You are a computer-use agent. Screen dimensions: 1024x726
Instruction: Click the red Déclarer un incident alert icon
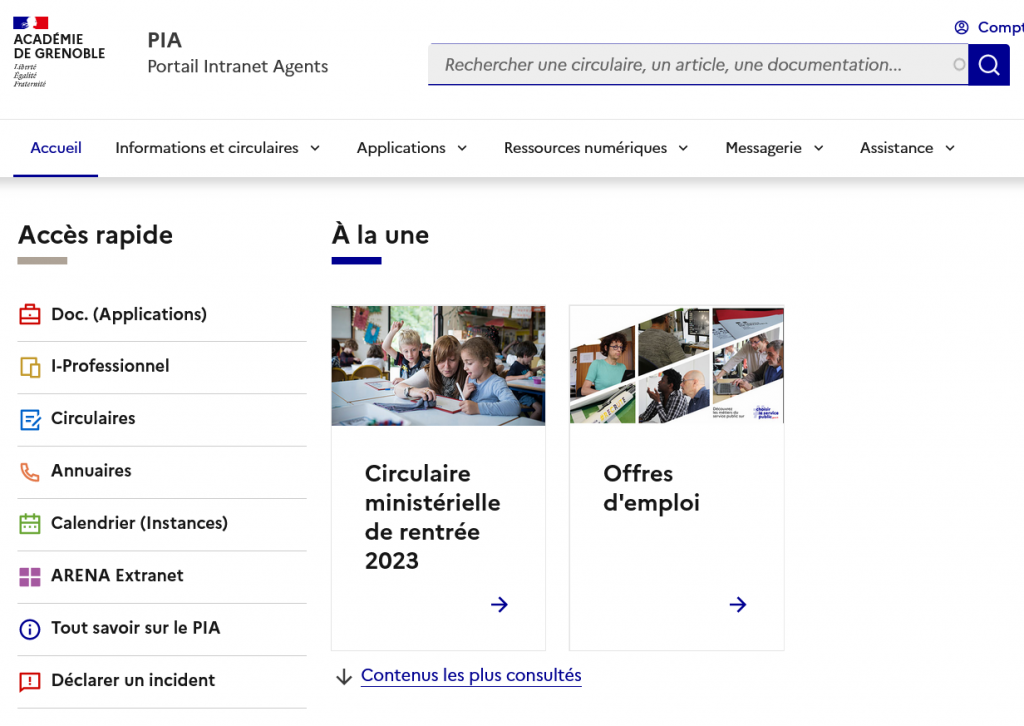click(x=30, y=681)
